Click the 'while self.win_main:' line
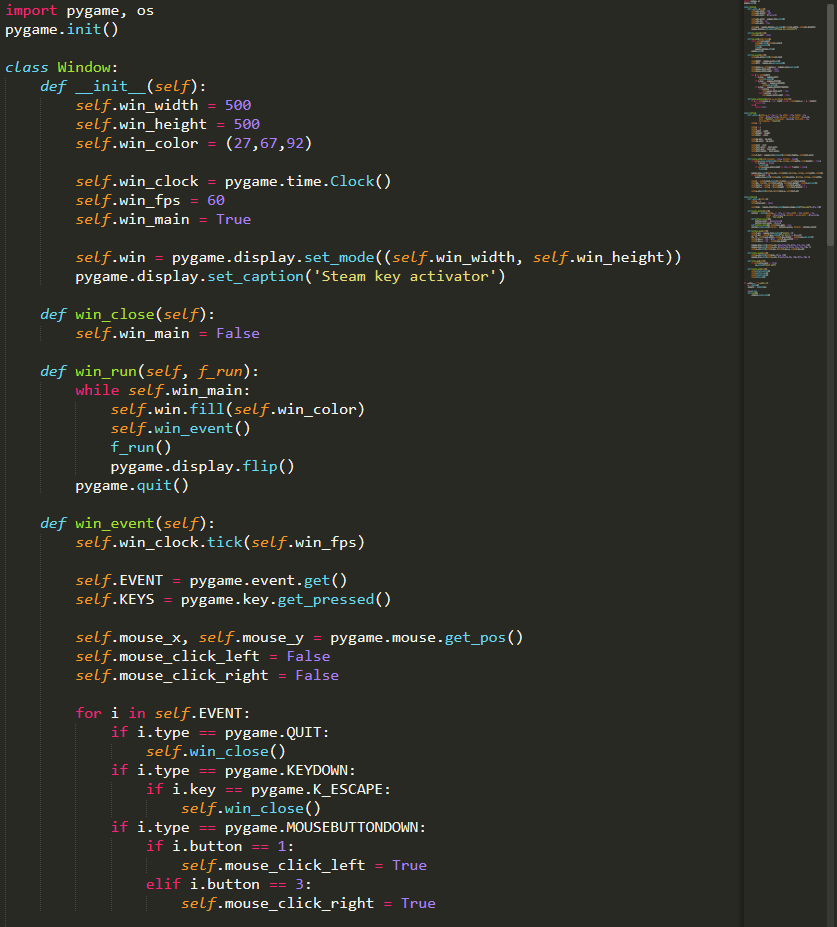 [x=163, y=390]
